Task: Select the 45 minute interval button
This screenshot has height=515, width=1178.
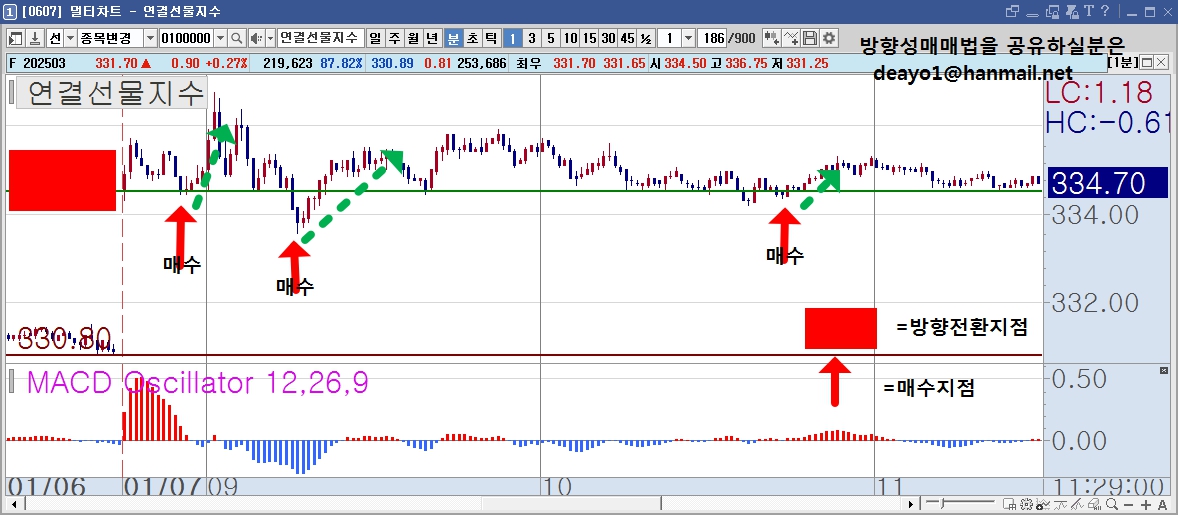Action: 627,38
